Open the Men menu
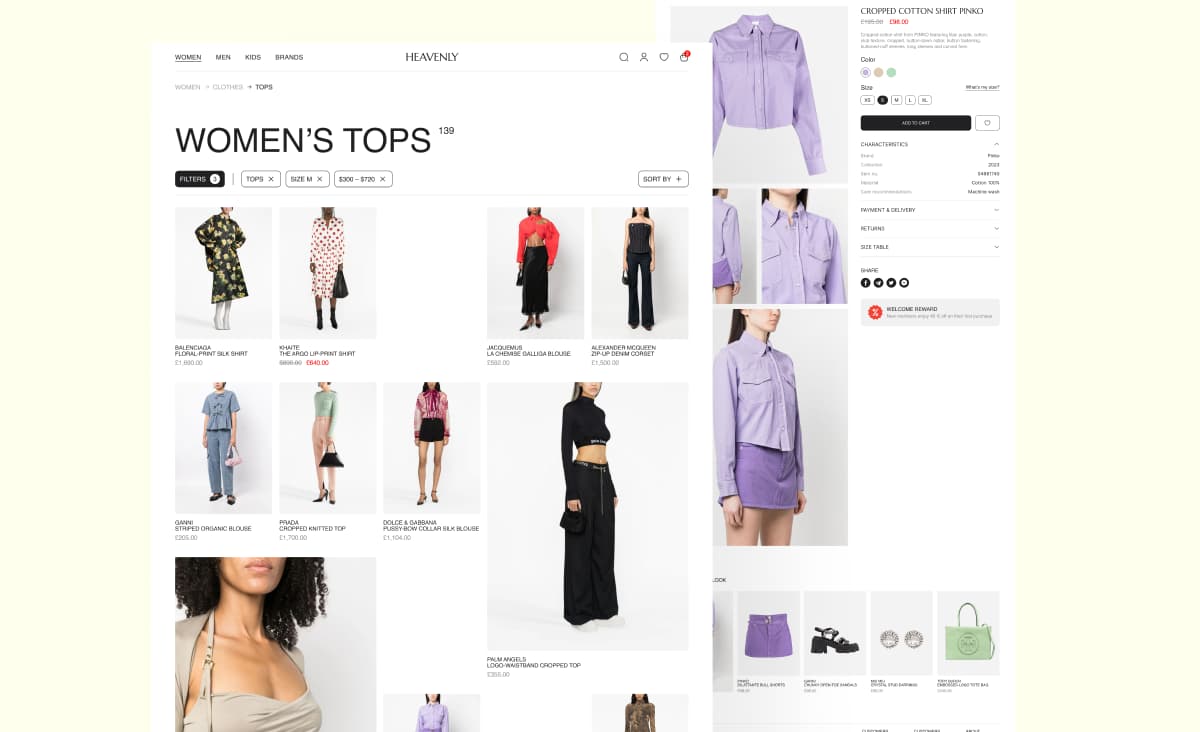The image size is (1200, 732). [223, 57]
